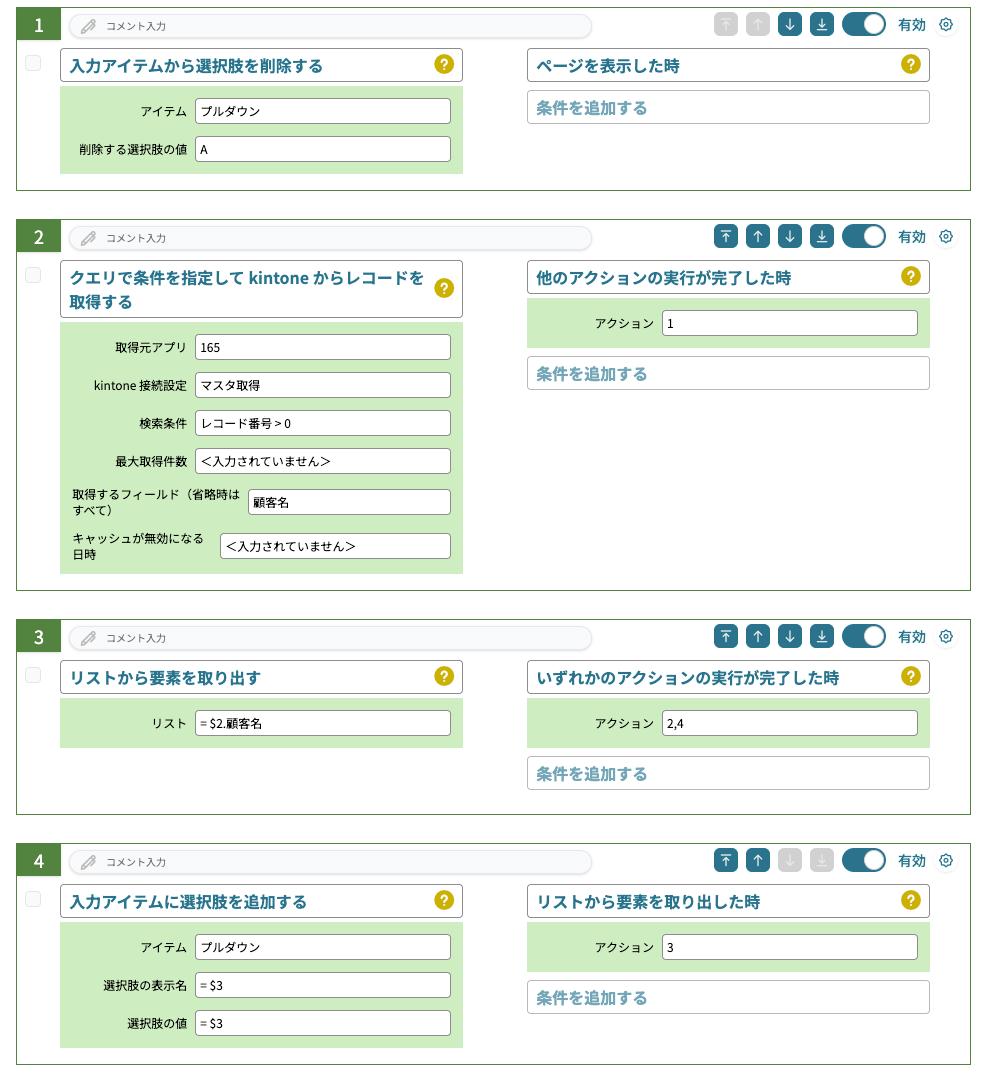Image resolution: width=987 pixels, height=1072 pixels.
Task: Select the action 入力アイテムから選択肢を削除する
Action: pos(261,65)
